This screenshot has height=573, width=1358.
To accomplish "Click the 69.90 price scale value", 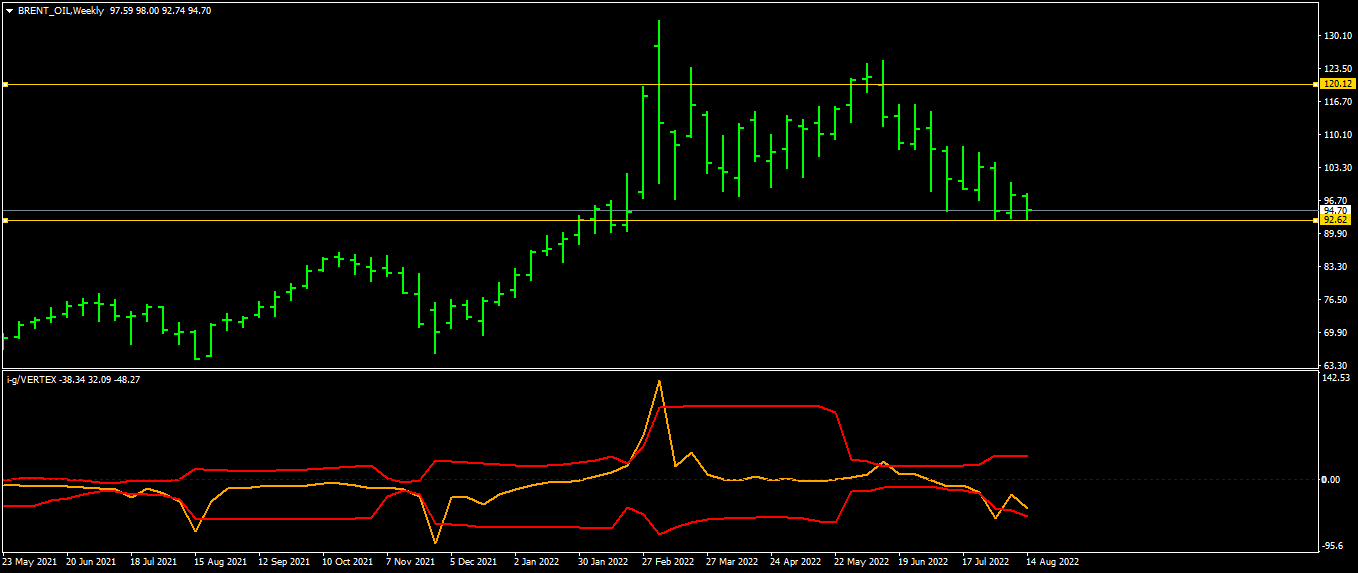I will [x=1336, y=333].
